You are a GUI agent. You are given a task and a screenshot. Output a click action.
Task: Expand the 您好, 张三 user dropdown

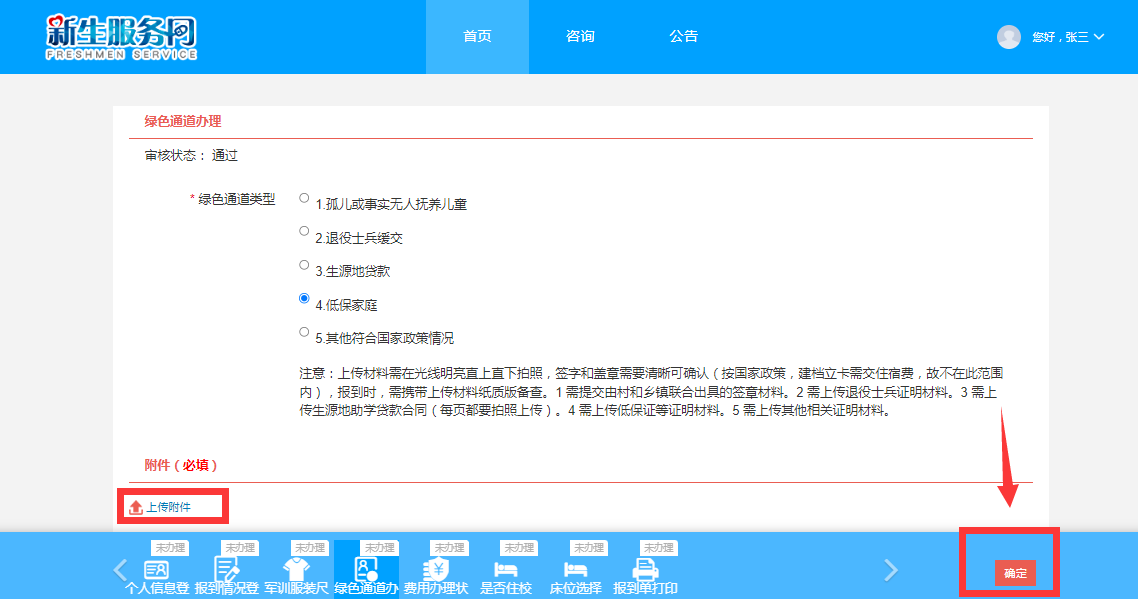[x=1068, y=37]
